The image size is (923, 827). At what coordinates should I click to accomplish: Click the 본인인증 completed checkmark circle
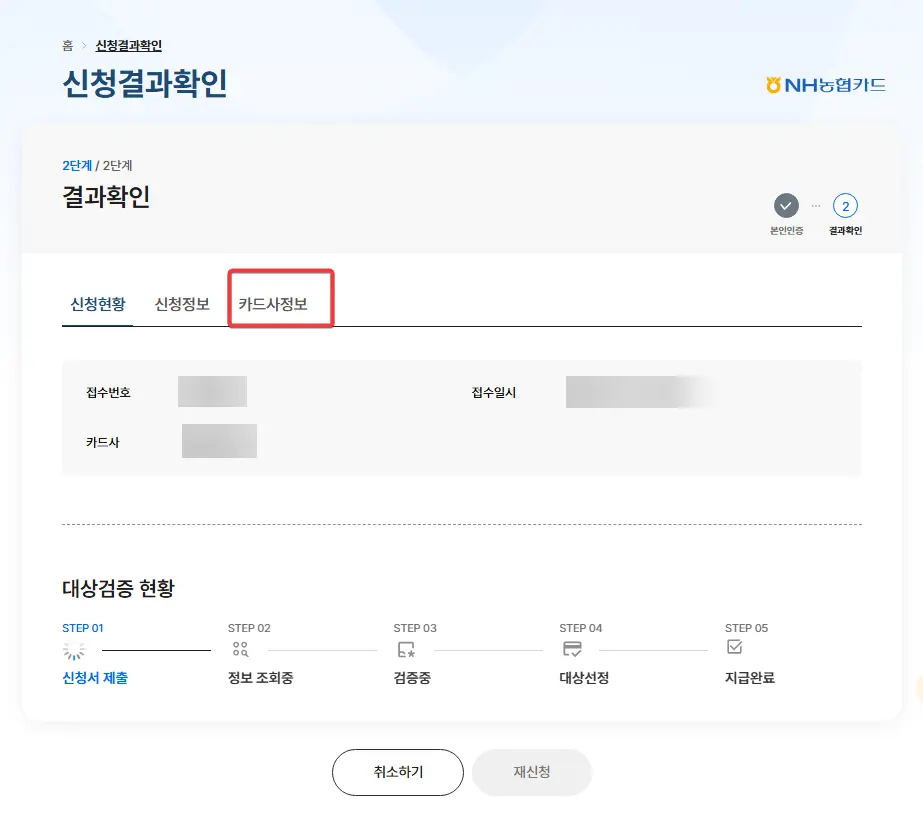[786, 205]
